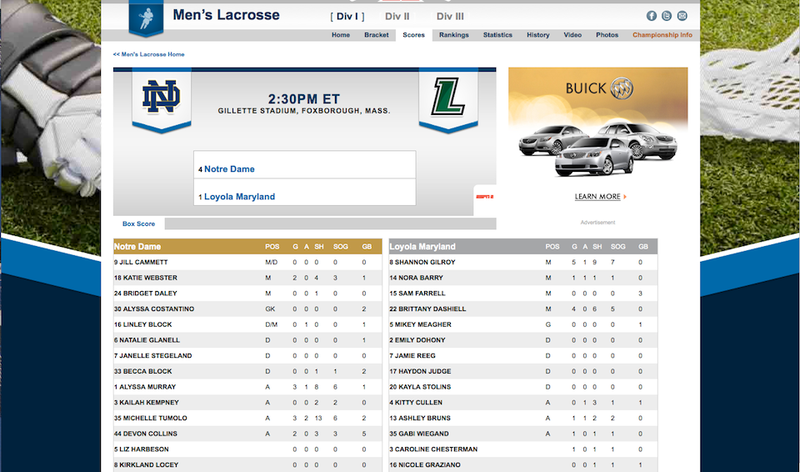
Task: Select the 15 SAM FARRELL row
Action: (523, 293)
